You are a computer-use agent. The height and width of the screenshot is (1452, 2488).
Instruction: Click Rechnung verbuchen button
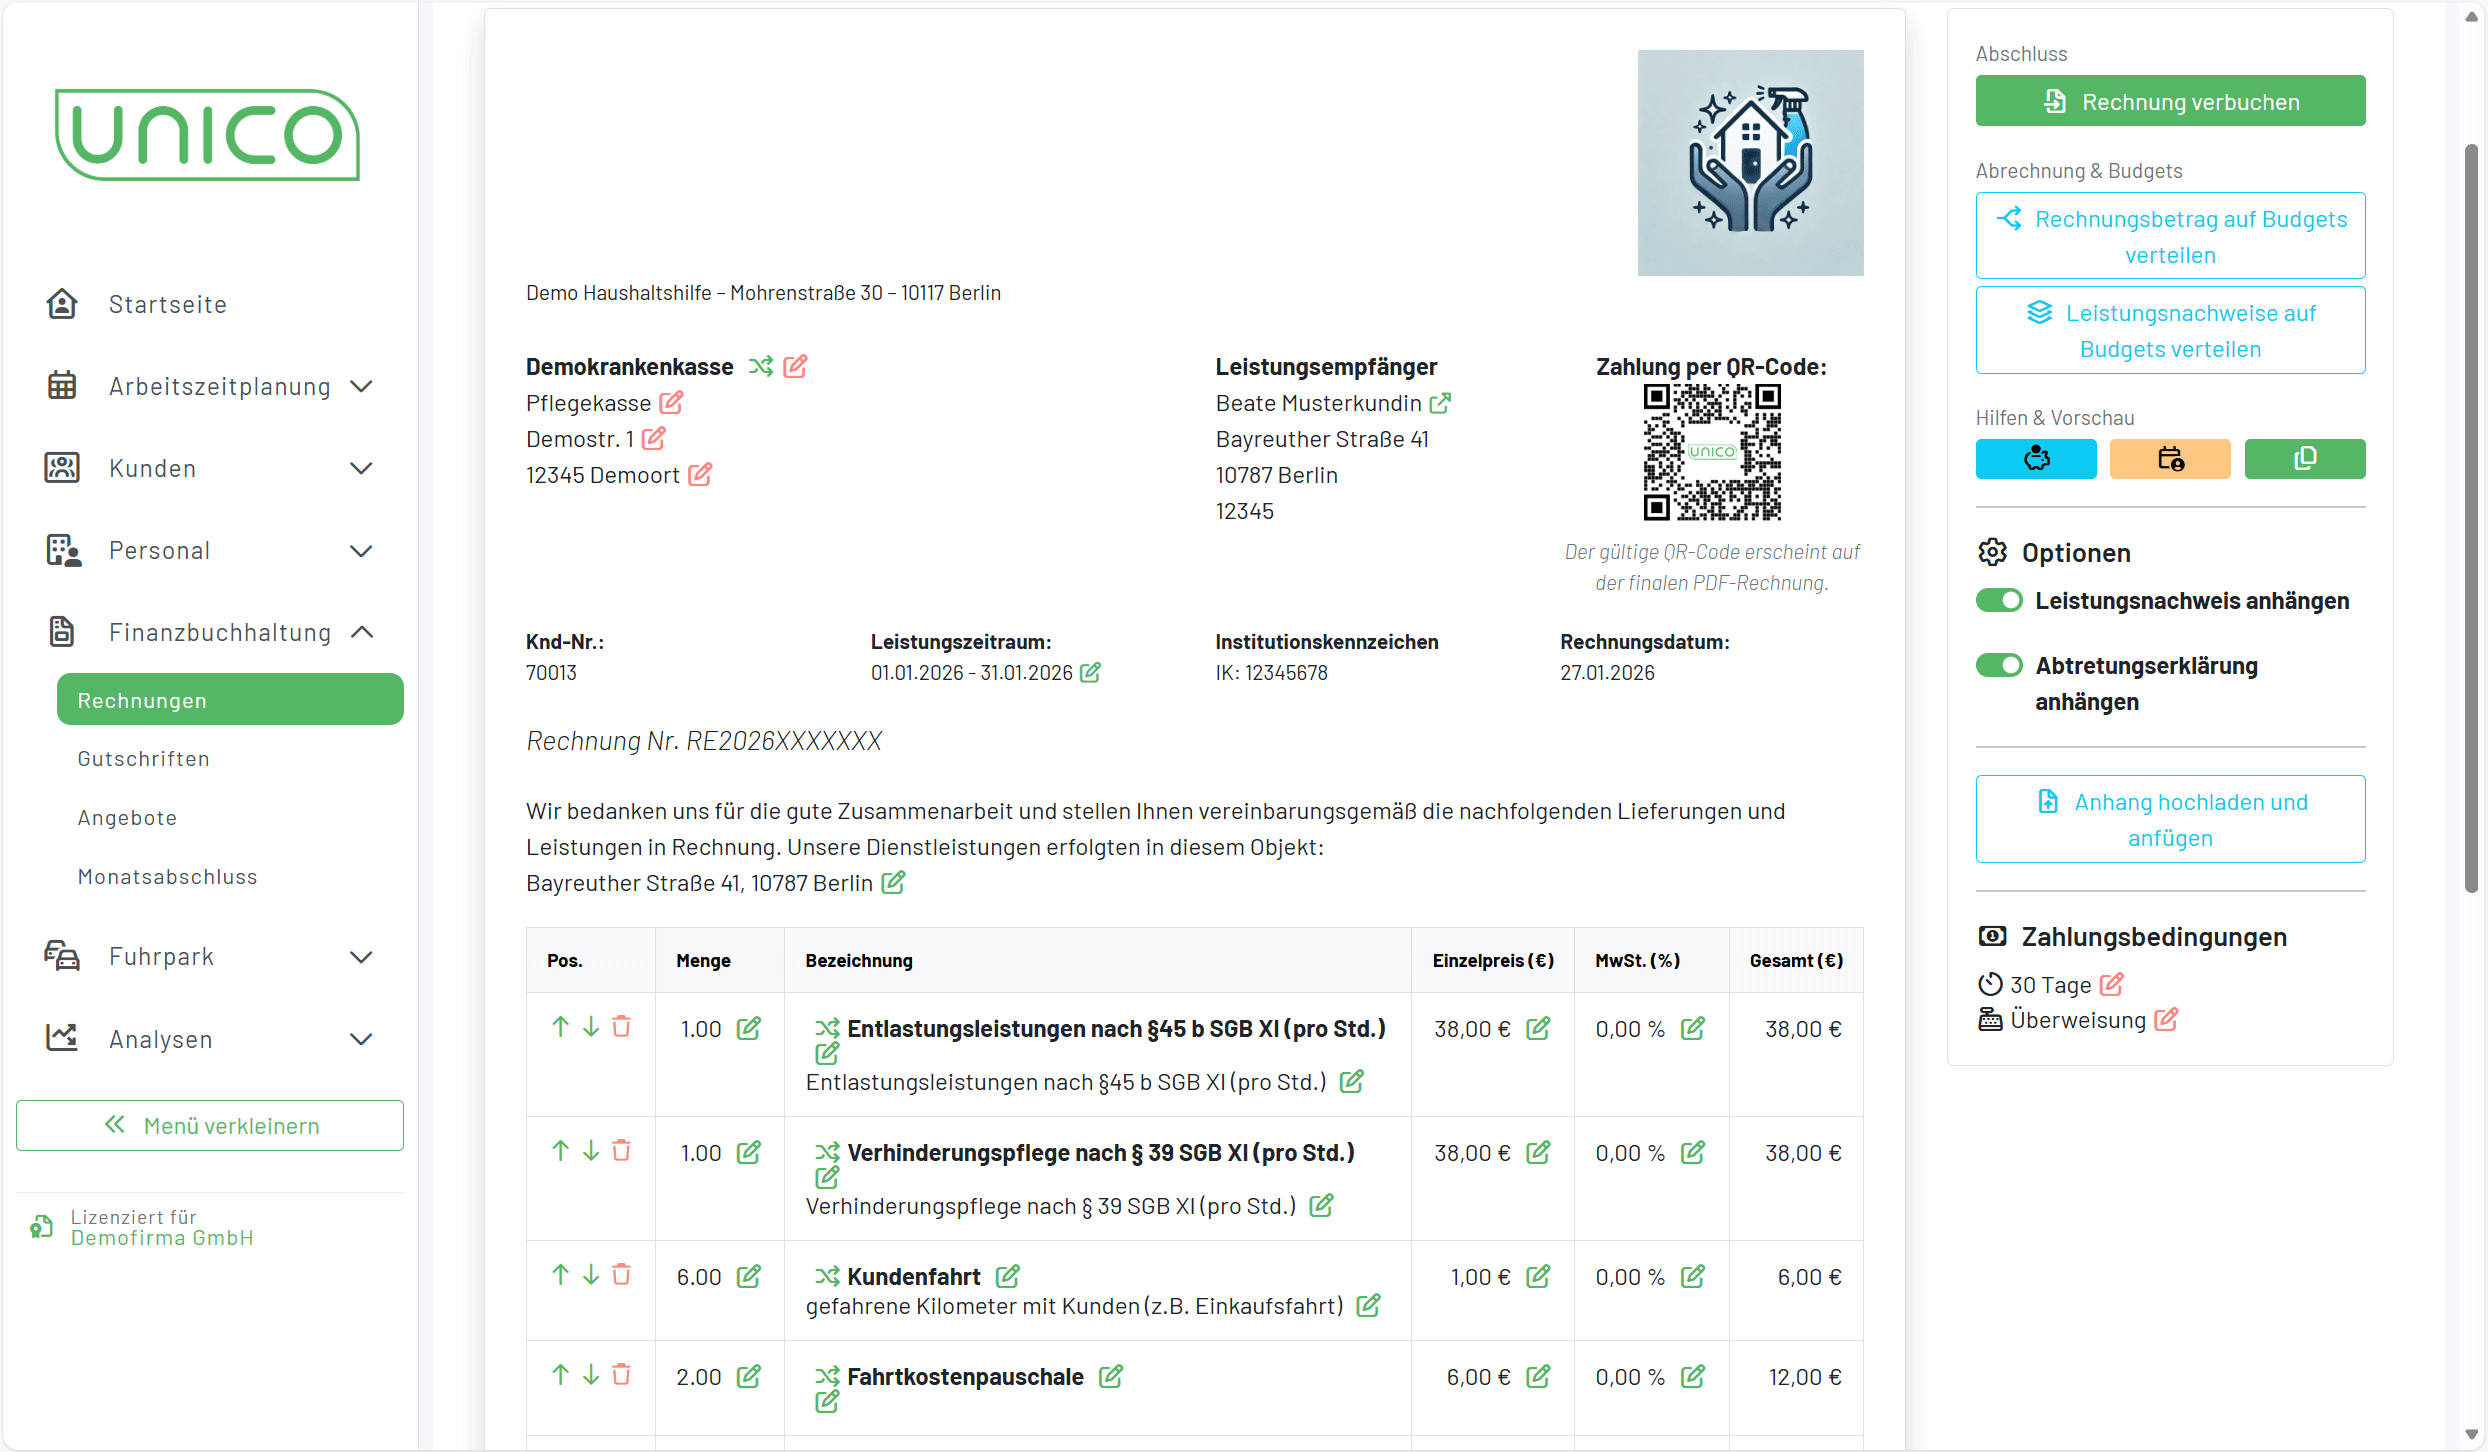click(2169, 101)
